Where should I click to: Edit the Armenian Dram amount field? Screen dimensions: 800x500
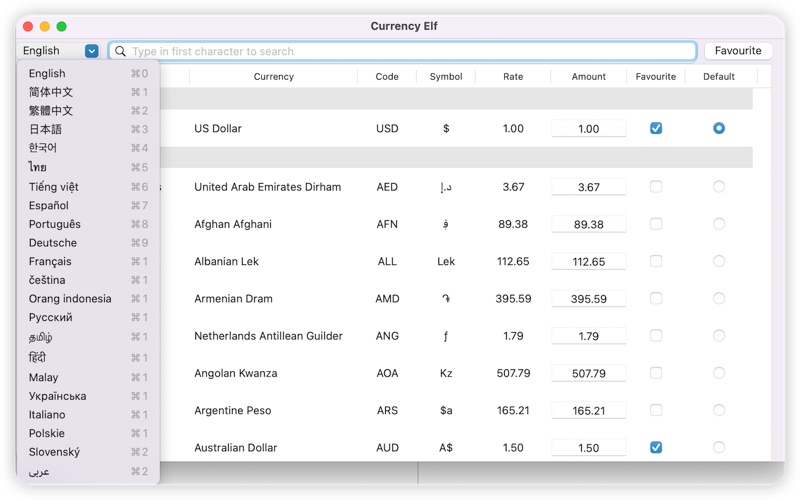pos(588,299)
